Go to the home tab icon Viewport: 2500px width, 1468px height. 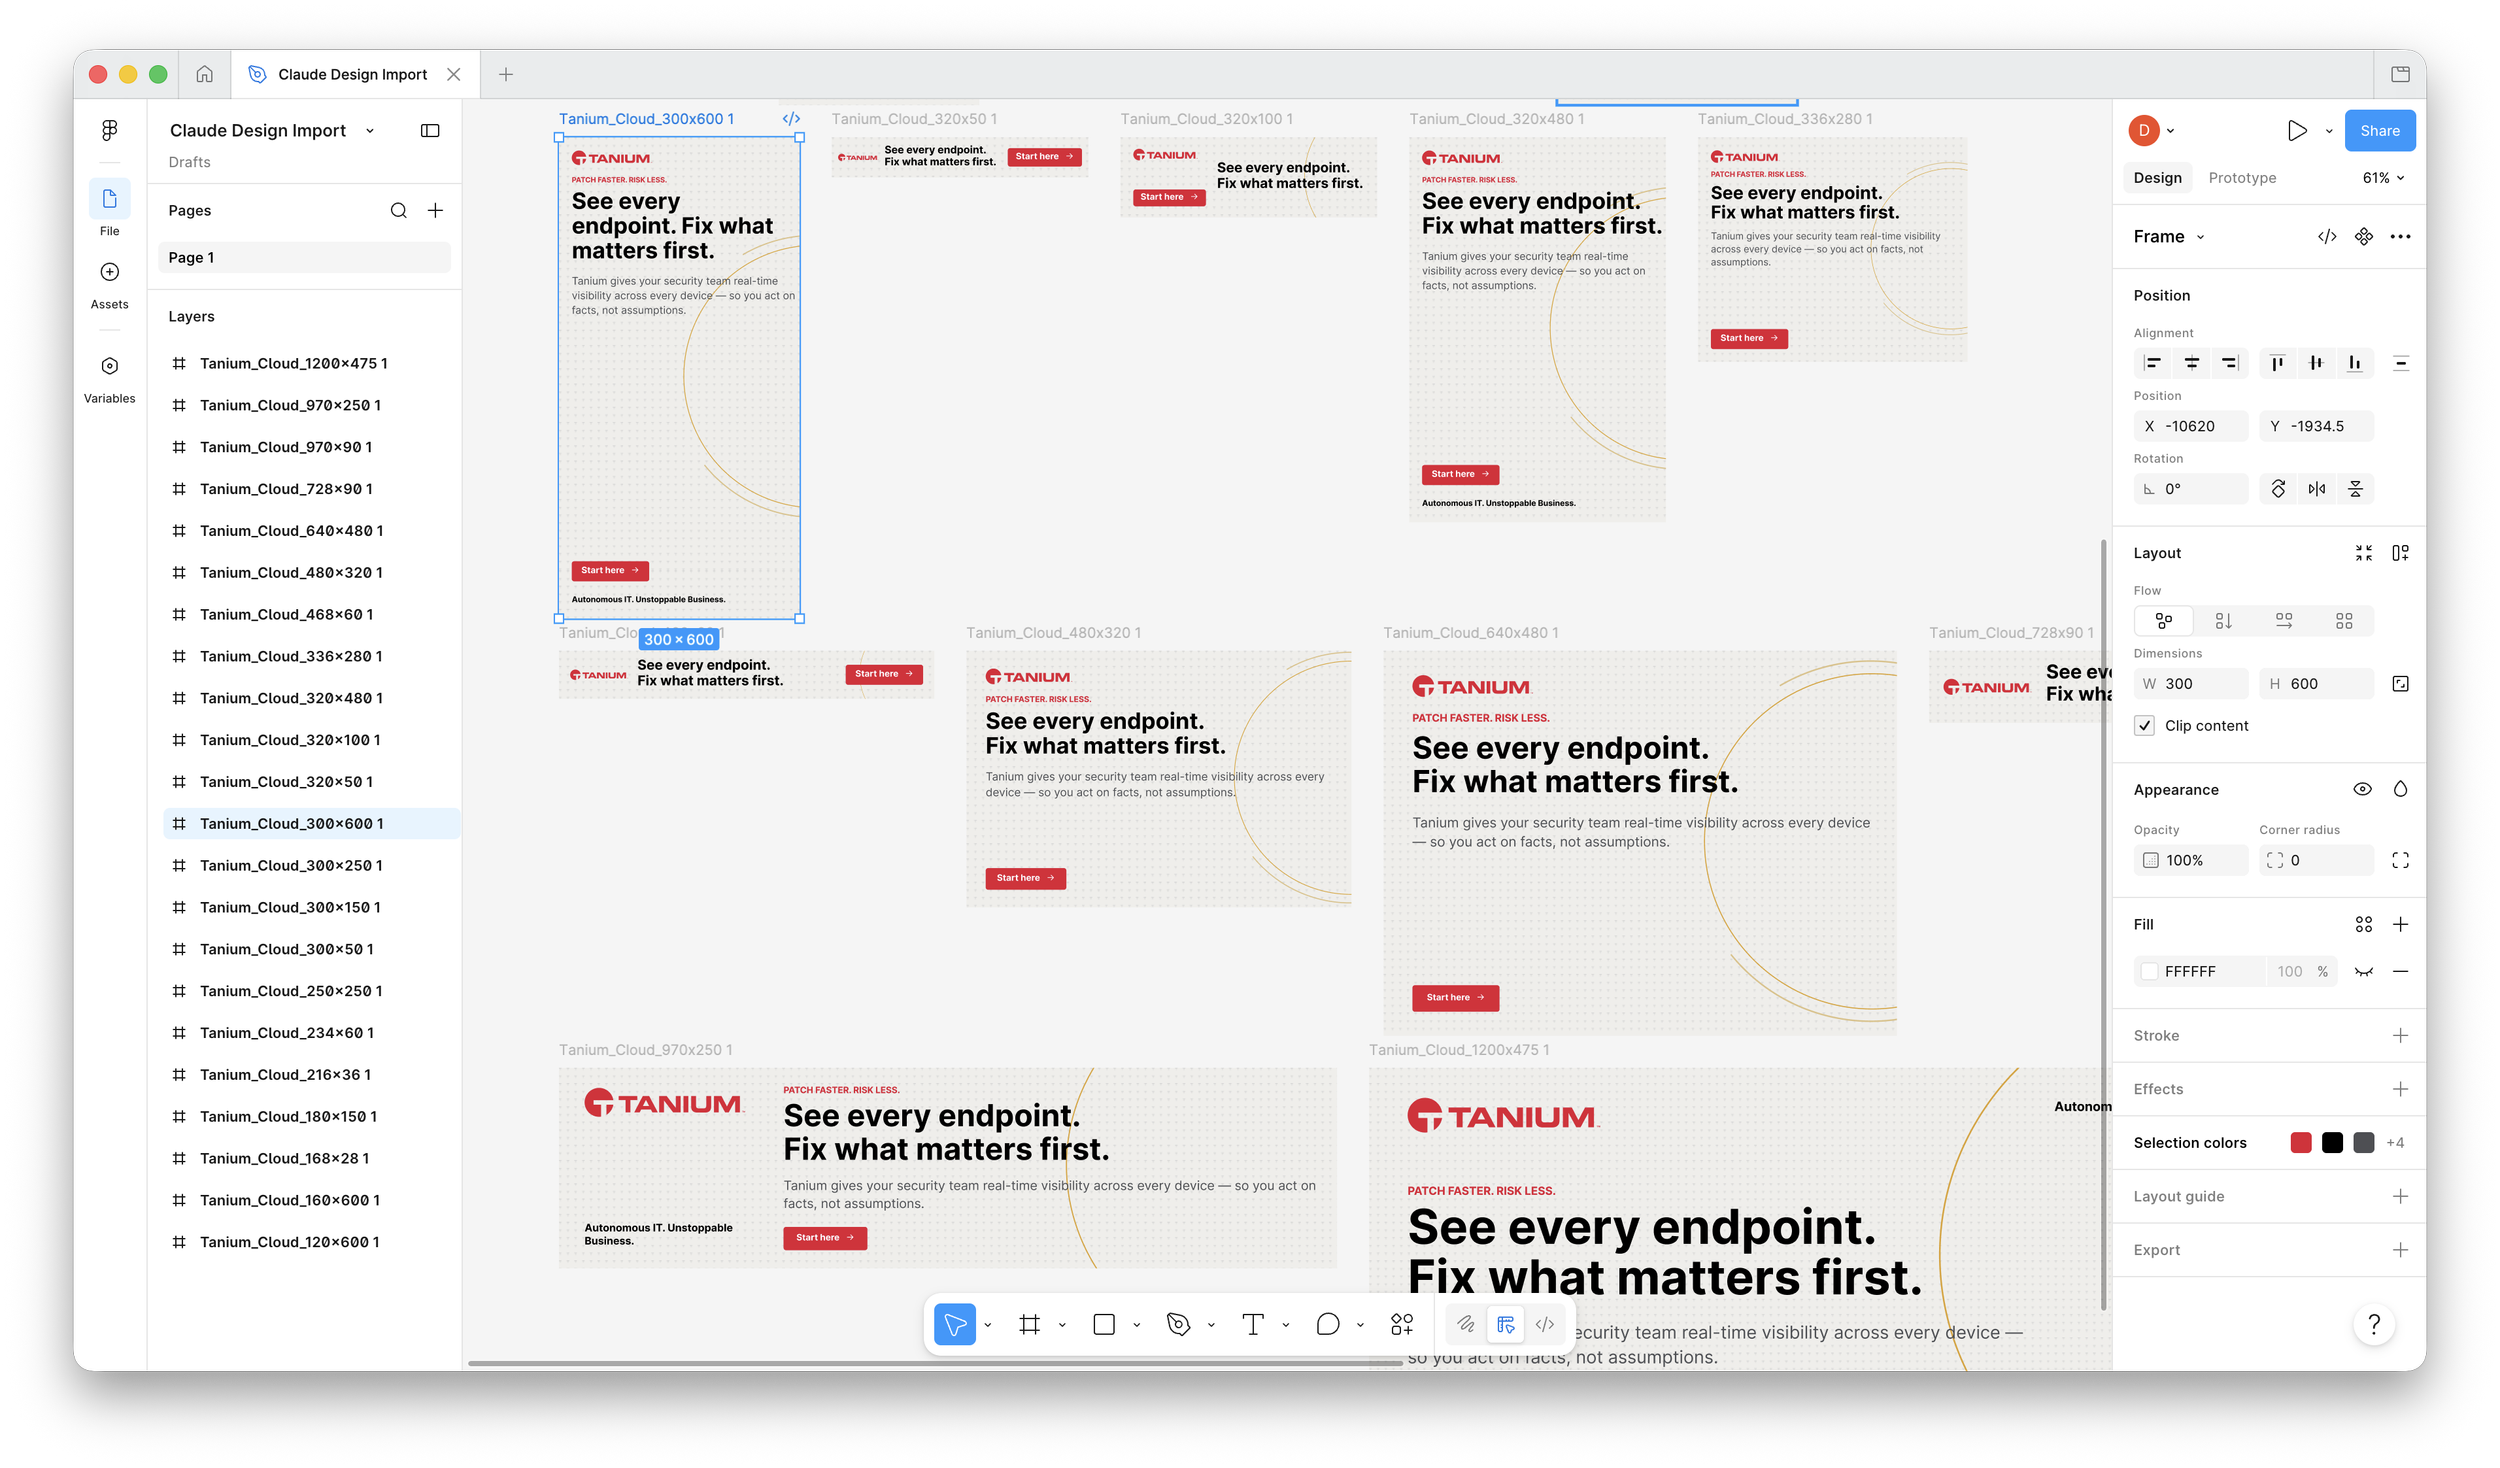204,74
